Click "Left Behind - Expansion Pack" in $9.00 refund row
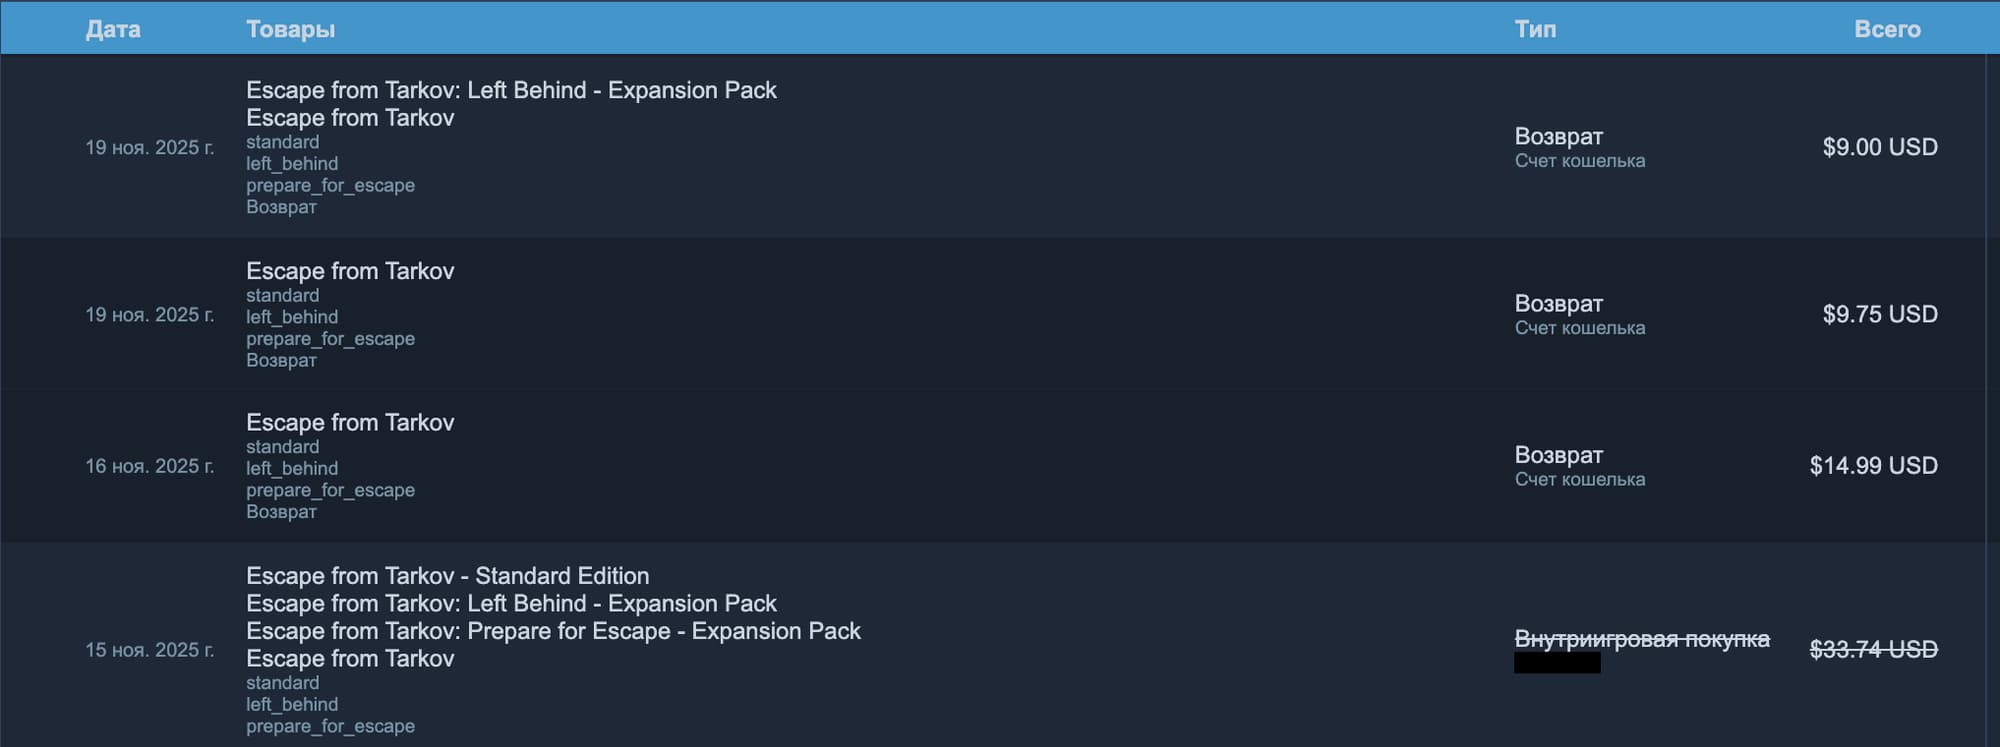 [511, 90]
